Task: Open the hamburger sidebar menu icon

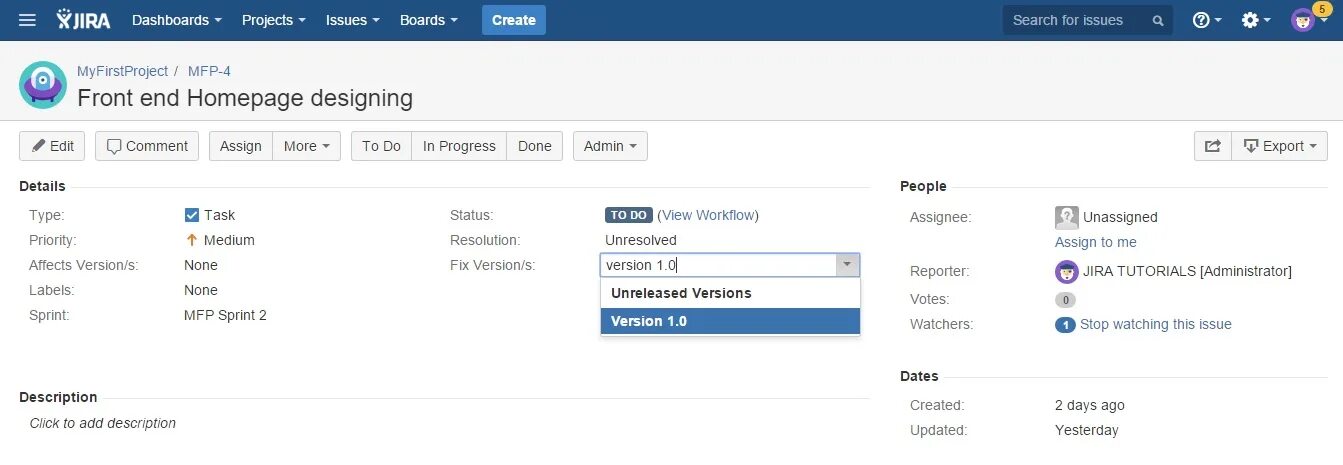Action: [28, 20]
